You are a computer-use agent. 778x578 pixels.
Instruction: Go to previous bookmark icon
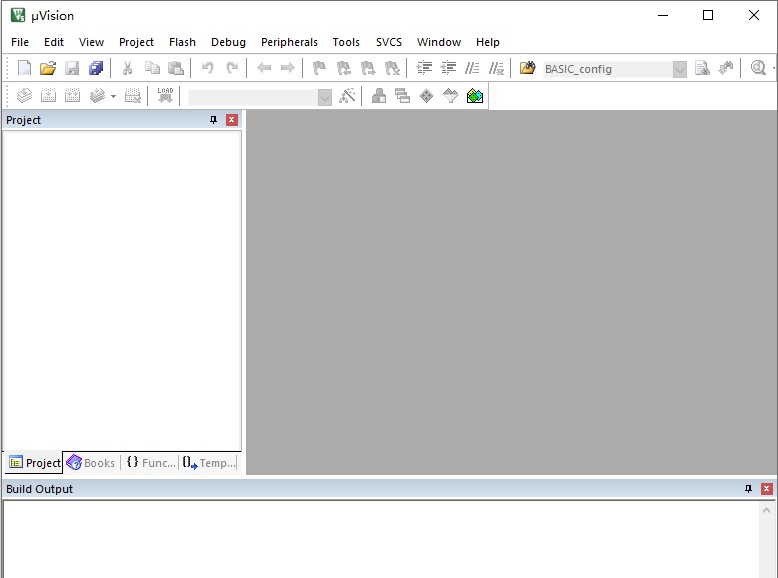(x=343, y=68)
